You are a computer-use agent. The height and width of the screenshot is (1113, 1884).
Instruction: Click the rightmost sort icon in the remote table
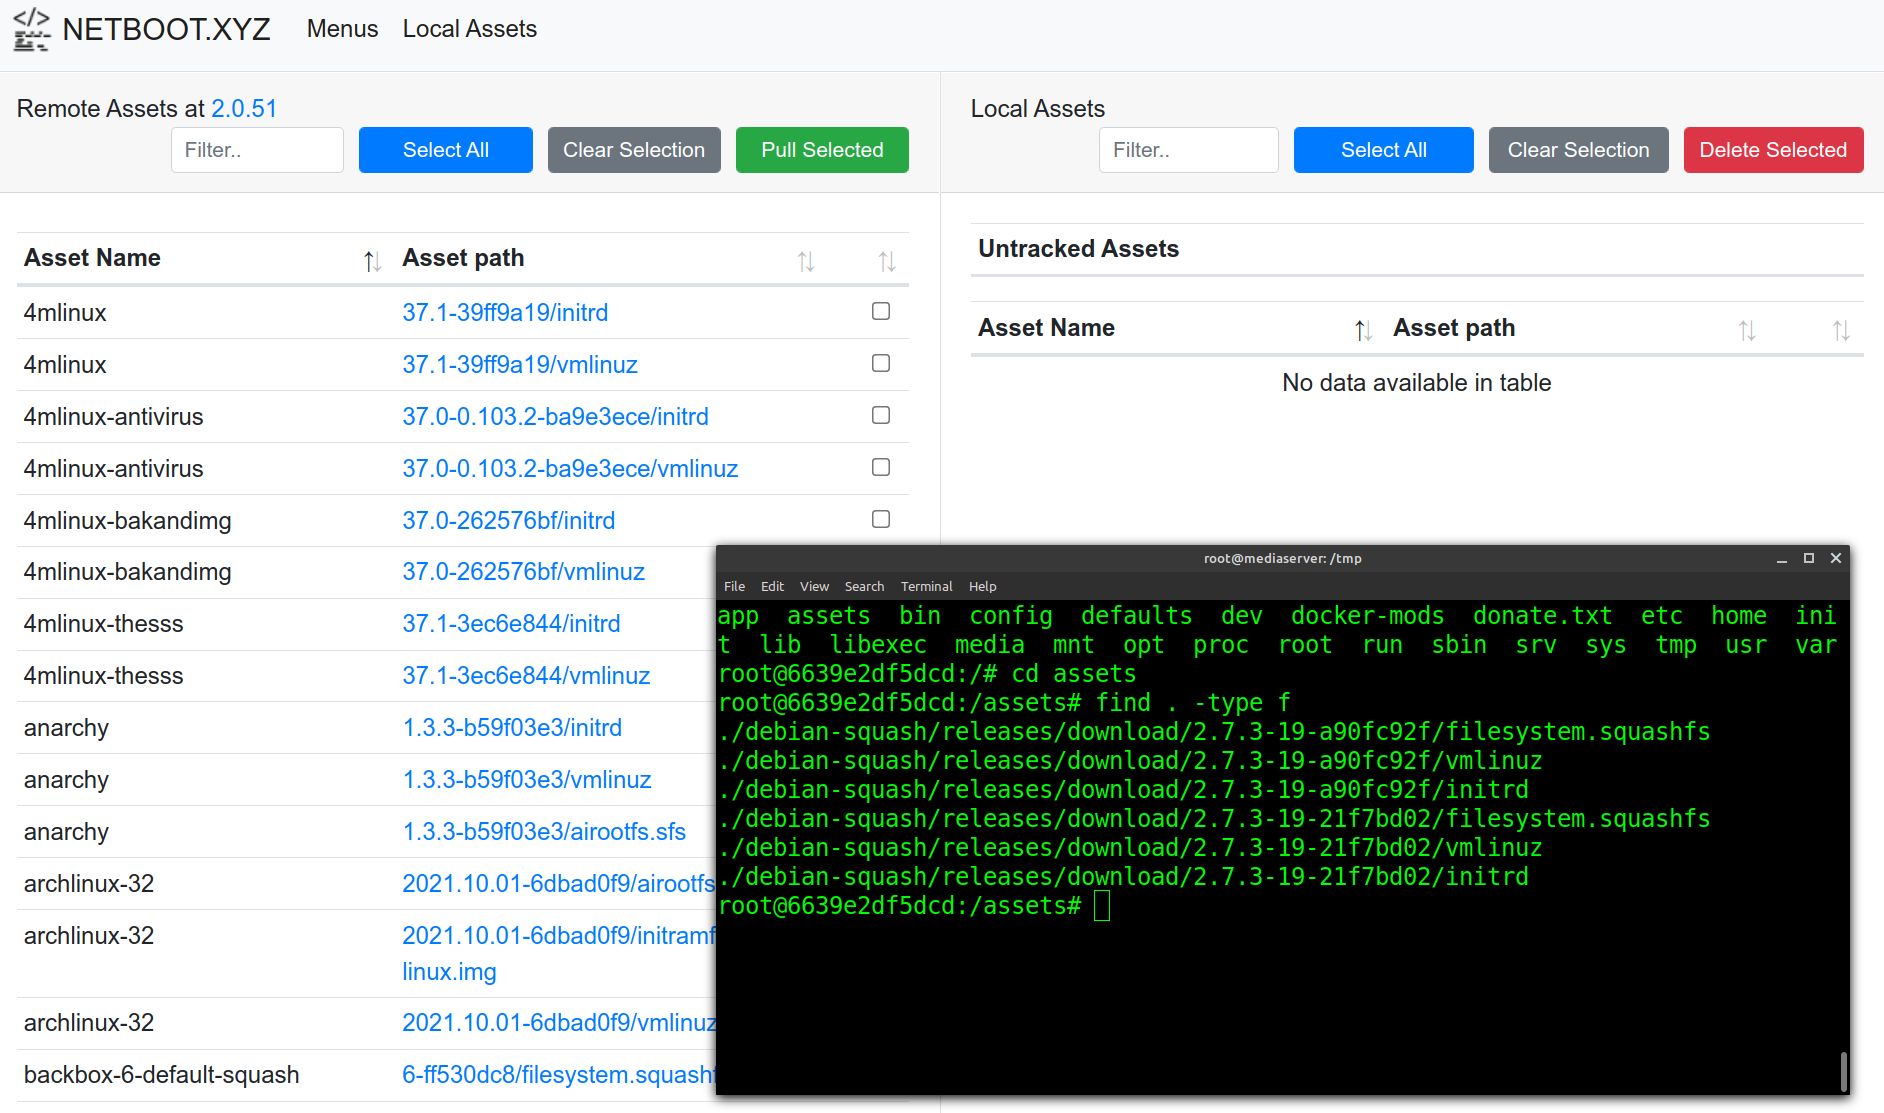point(887,261)
